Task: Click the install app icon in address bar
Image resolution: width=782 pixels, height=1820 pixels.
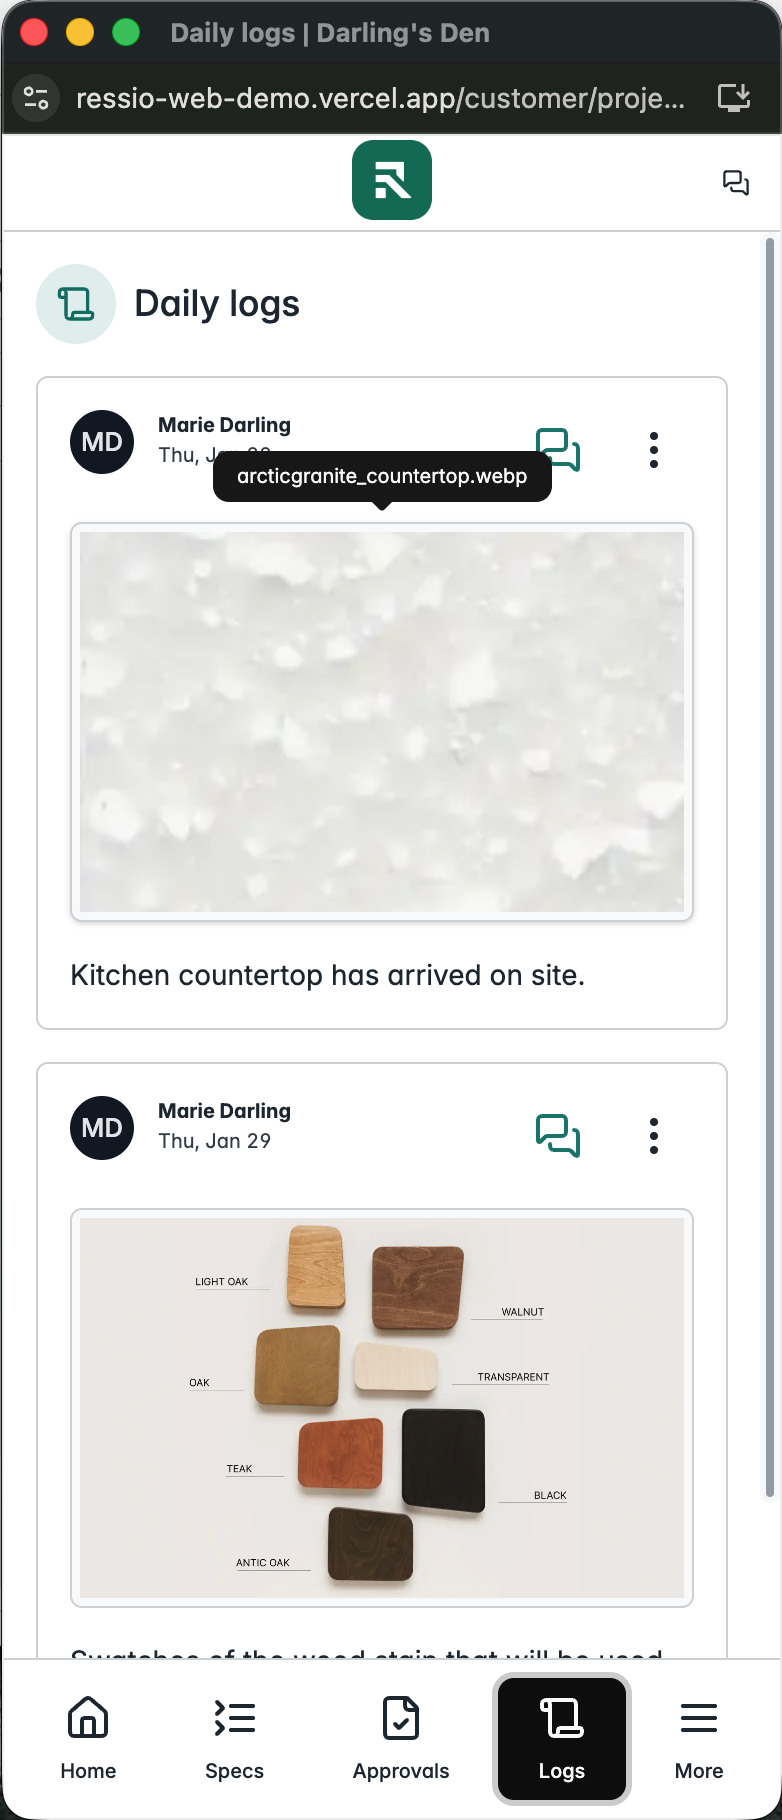Action: (734, 98)
